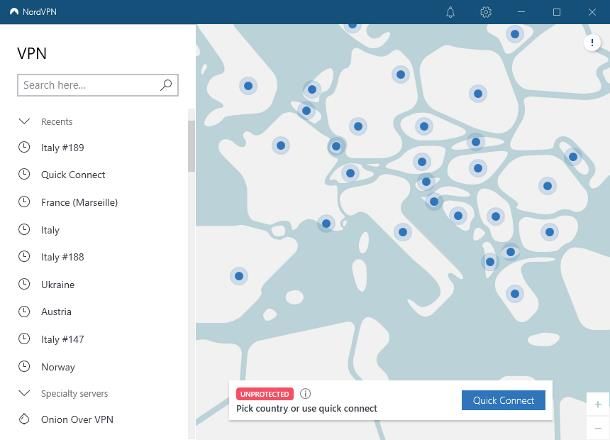
Task: Select the Greece server pin on map
Action: click(515, 294)
